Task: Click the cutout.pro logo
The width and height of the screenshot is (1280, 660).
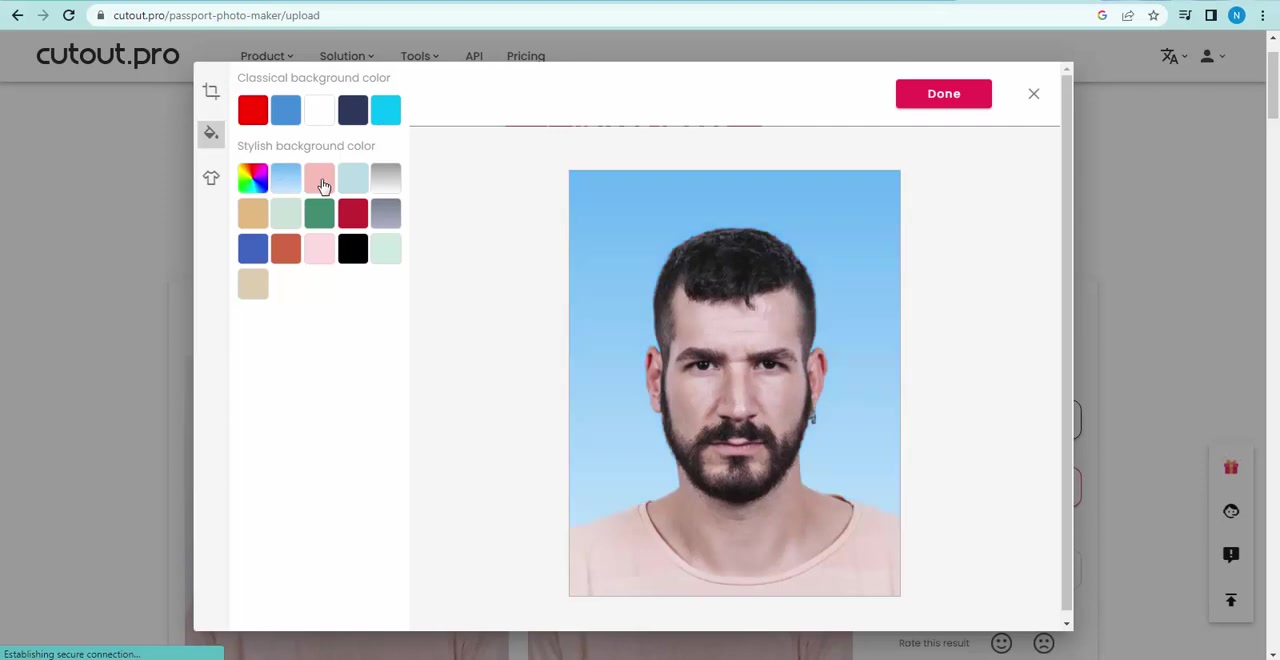Action: [x=107, y=55]
